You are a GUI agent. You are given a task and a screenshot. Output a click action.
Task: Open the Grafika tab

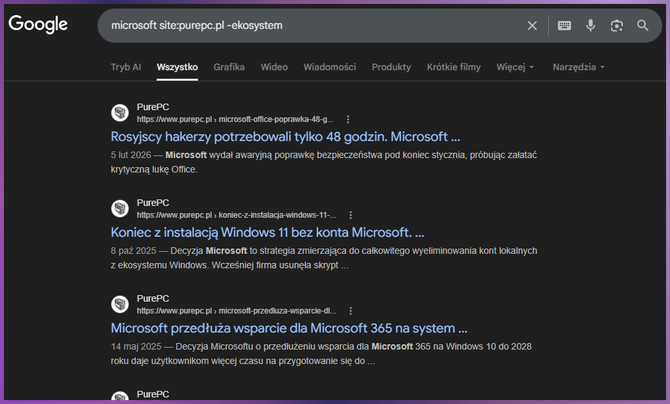pyautogui.click(x=229, y=67)
